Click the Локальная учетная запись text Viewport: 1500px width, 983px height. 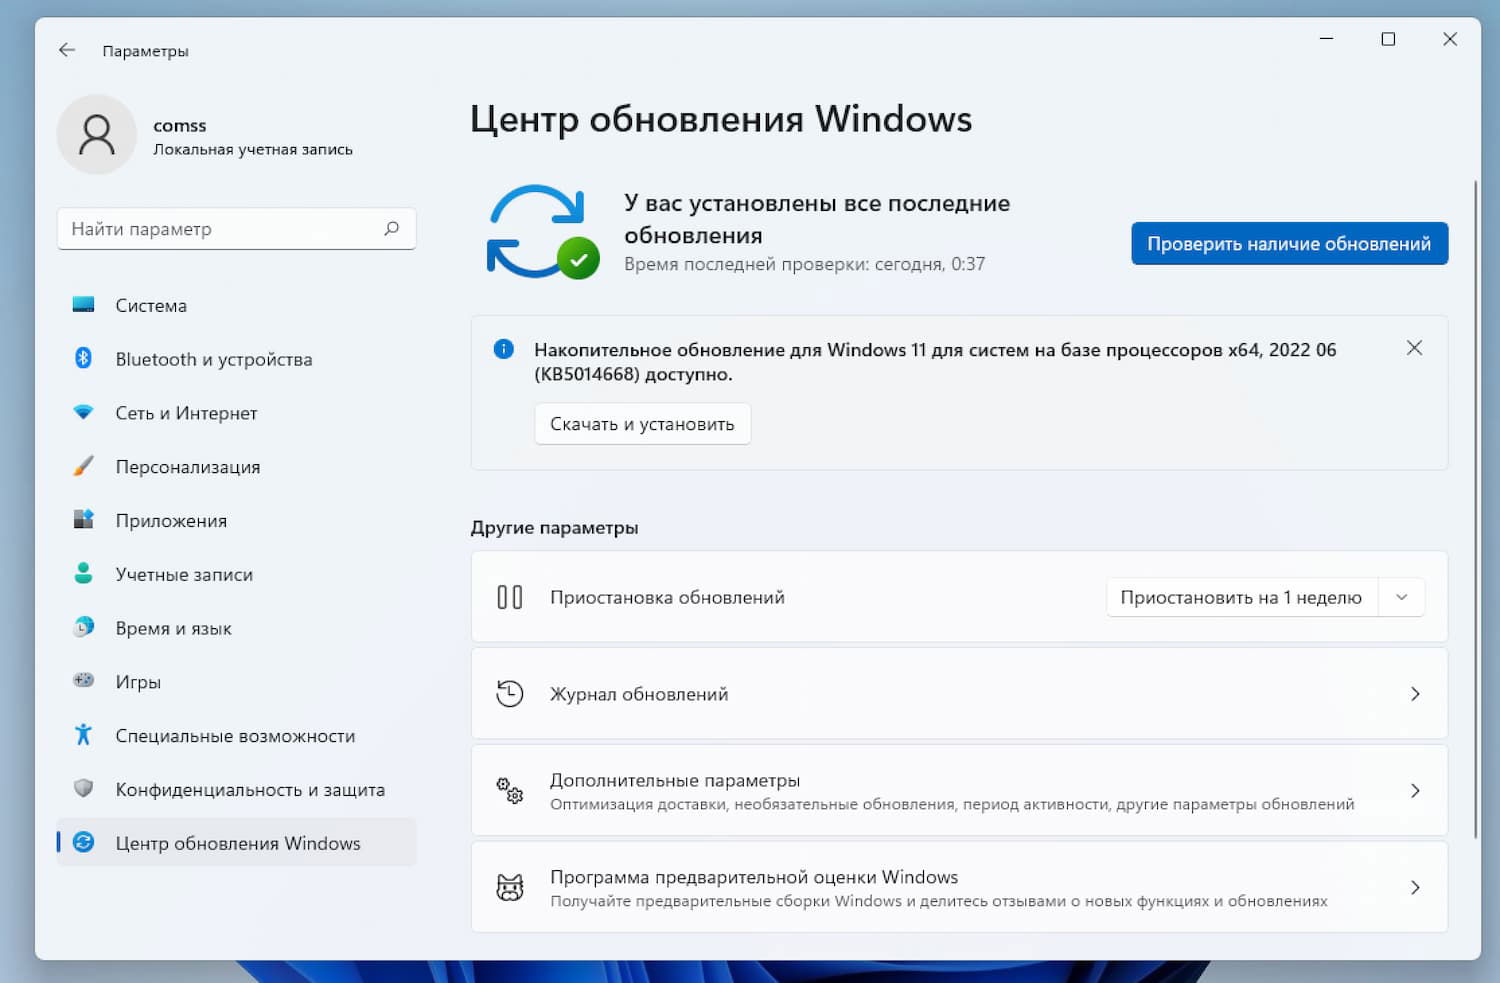253,149
